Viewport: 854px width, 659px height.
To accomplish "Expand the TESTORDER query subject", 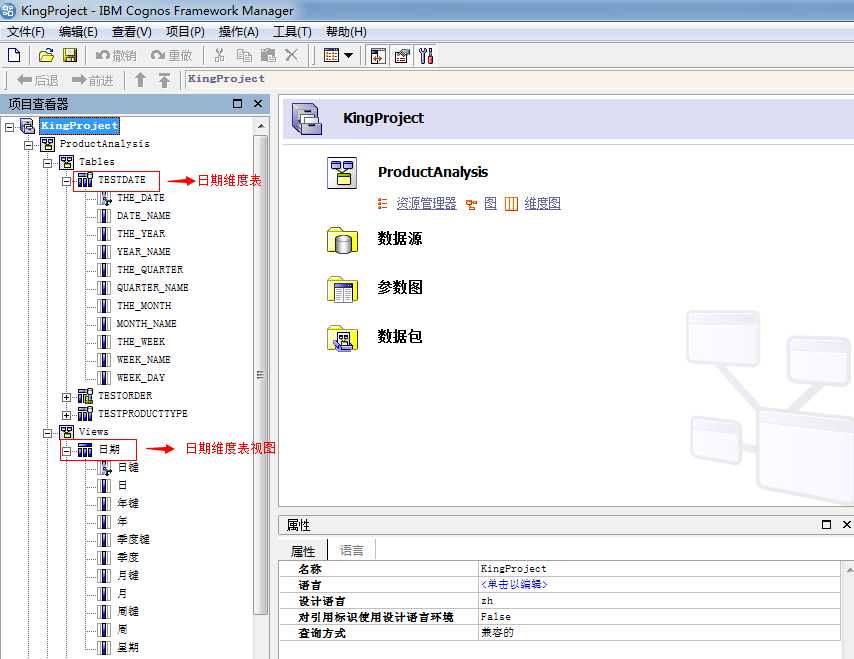I will 66,397.
